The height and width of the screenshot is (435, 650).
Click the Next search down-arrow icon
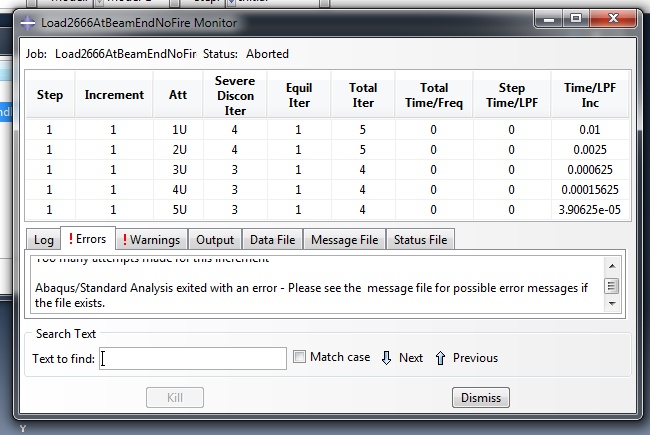pos(386,358)
